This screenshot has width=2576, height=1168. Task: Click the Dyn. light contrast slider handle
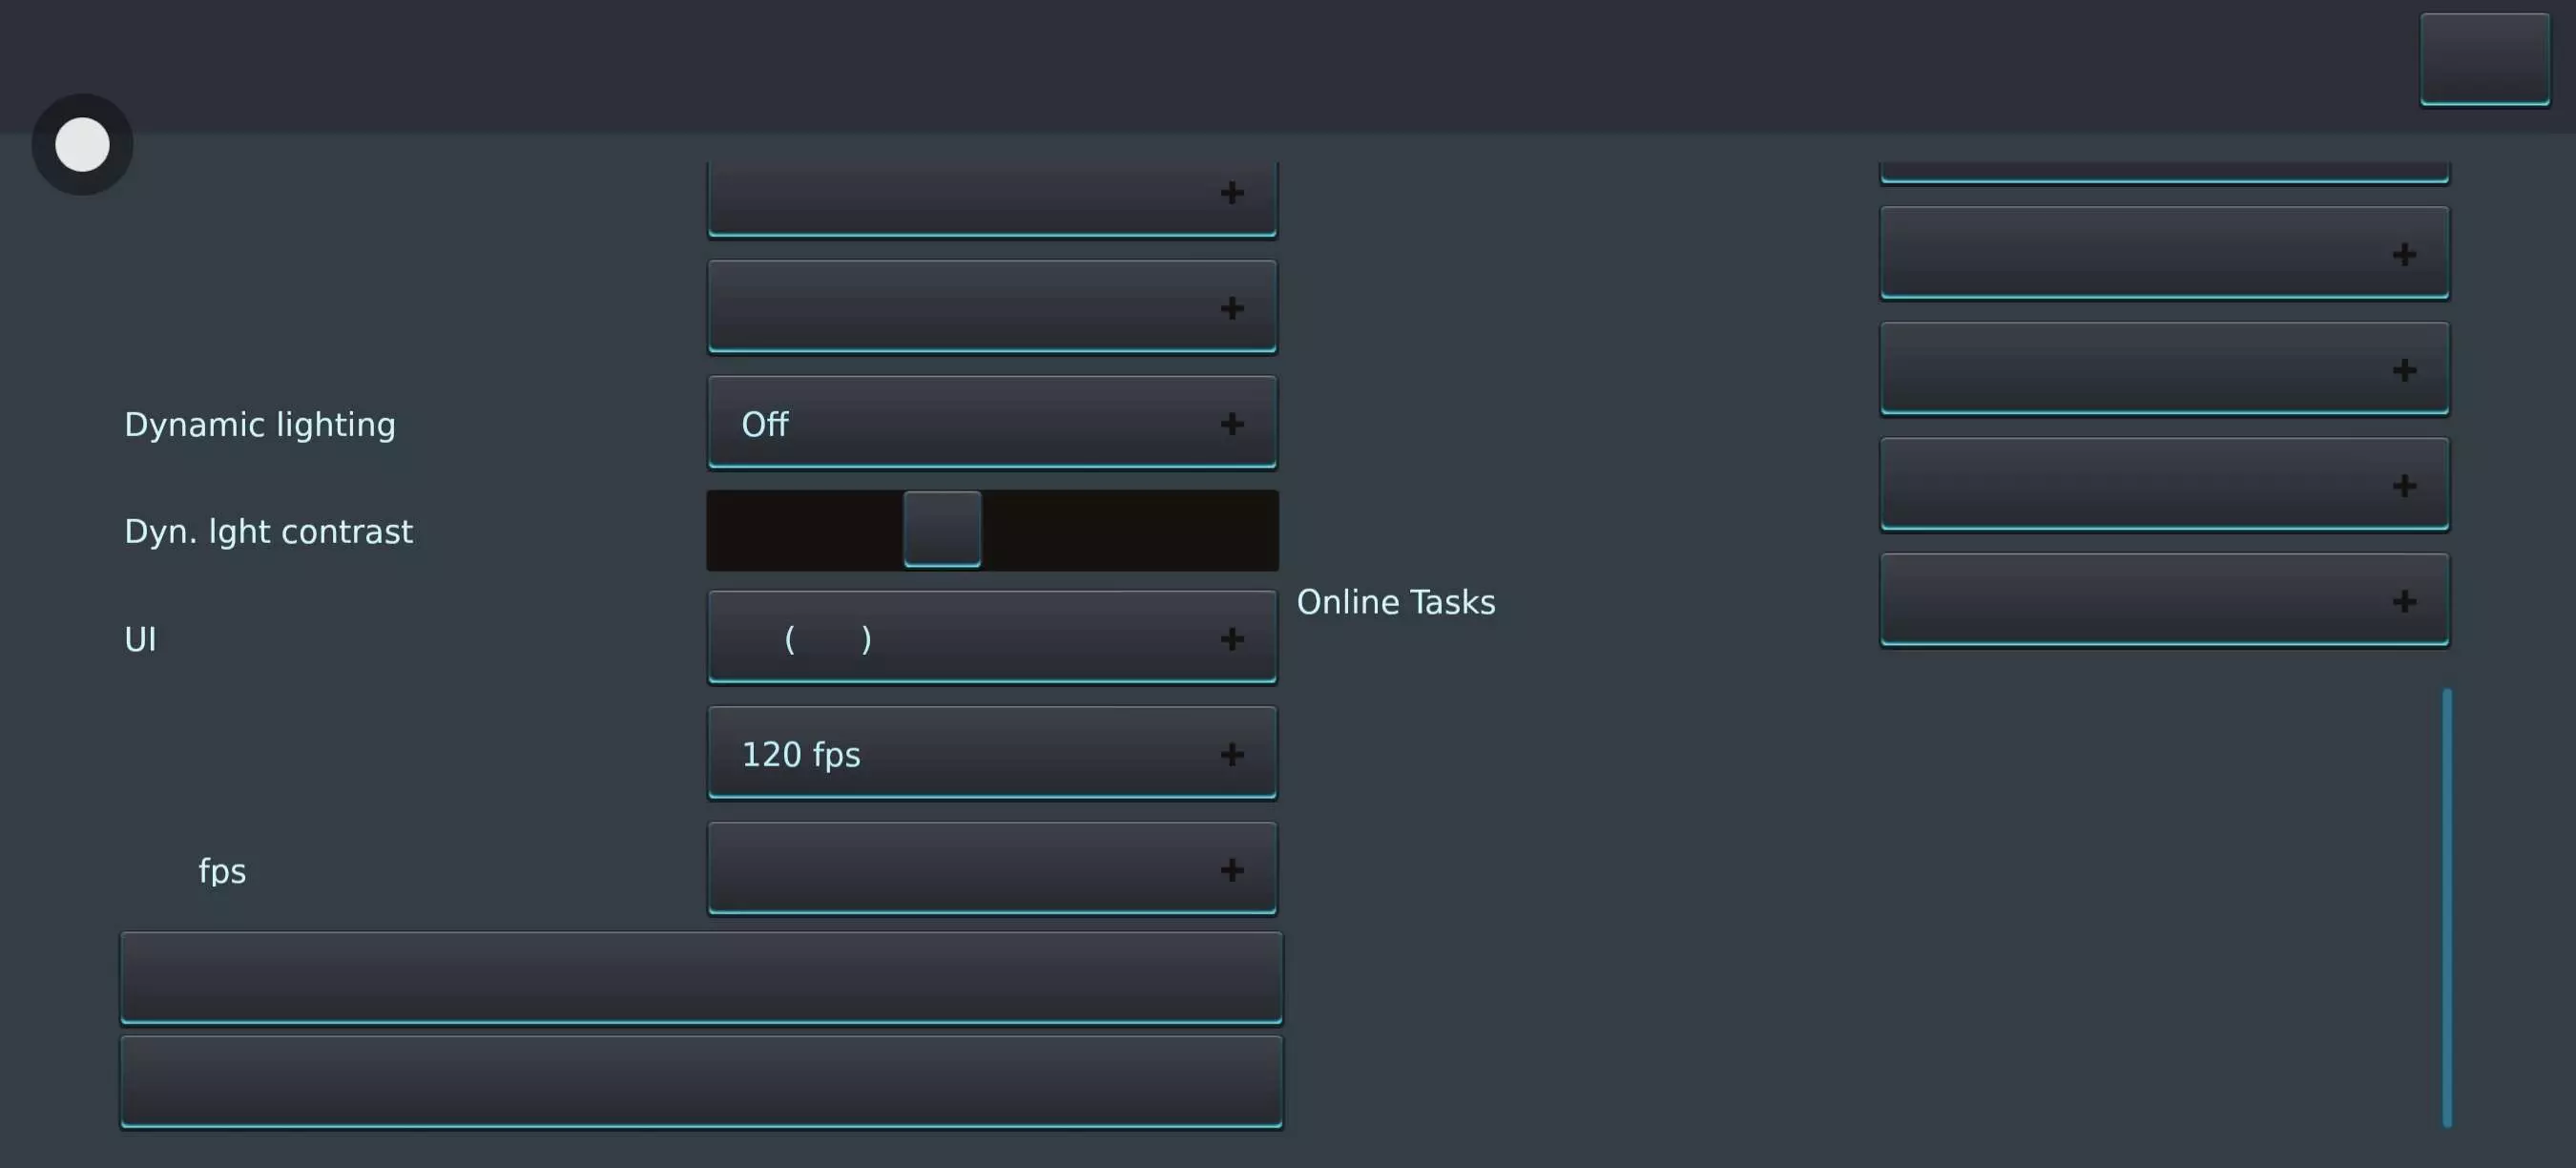click(942, 529)
